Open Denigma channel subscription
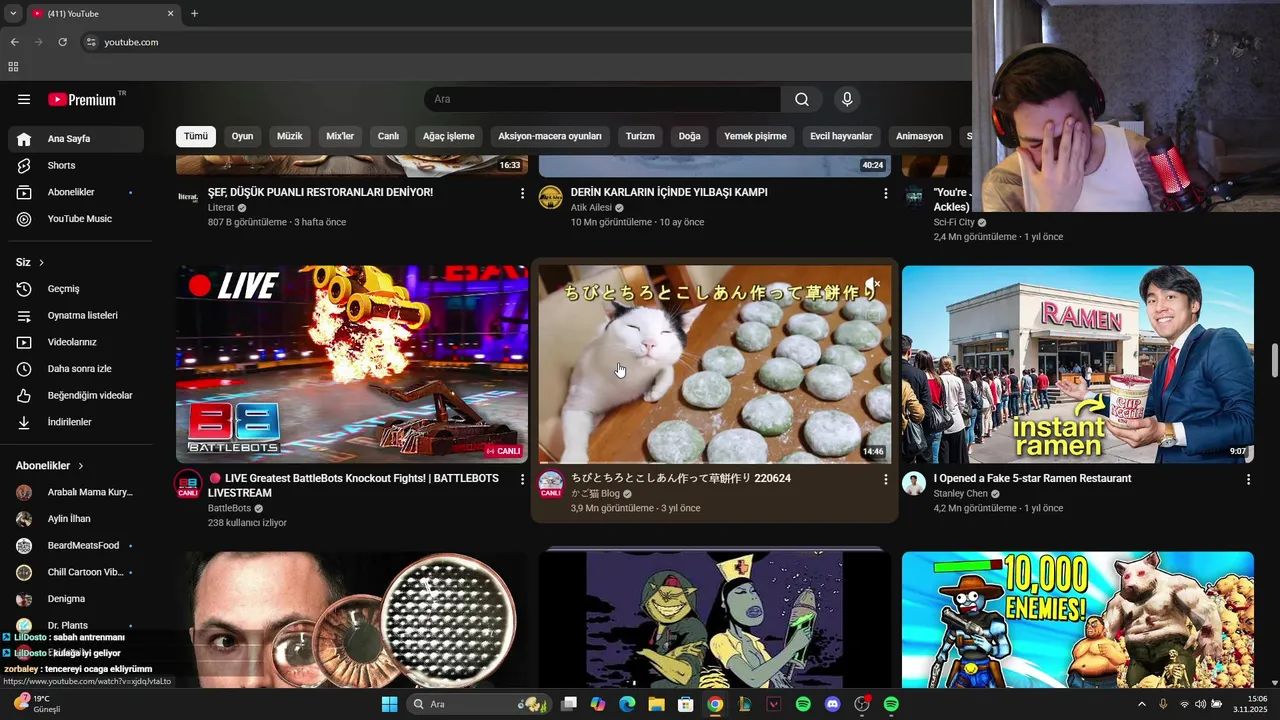1280x720 pixels. pyautogui.click(x=76, y=599)
